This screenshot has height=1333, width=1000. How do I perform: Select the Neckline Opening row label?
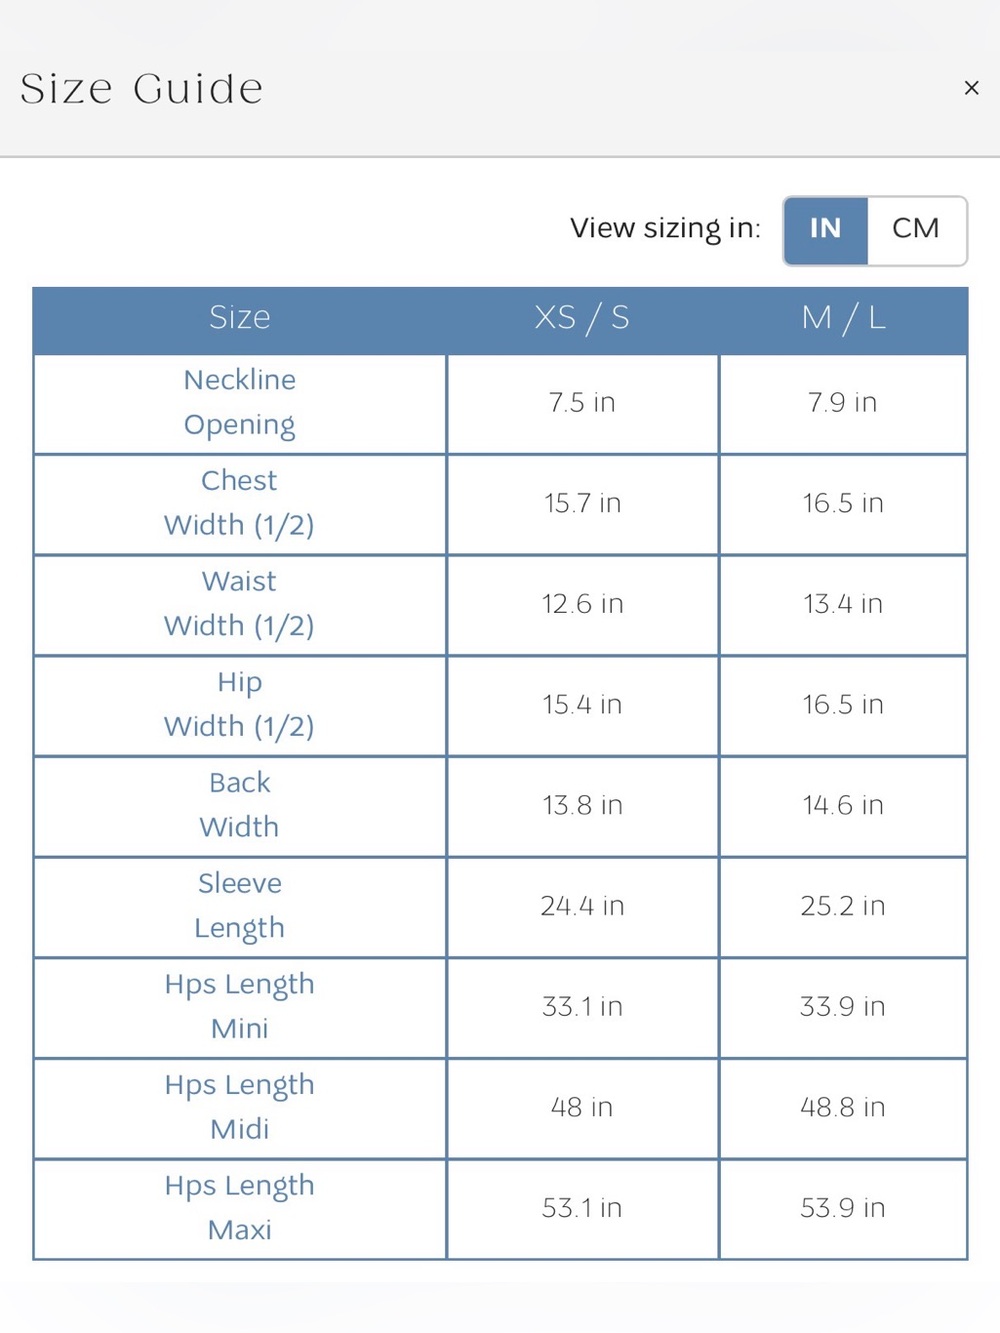coord(240,403)
